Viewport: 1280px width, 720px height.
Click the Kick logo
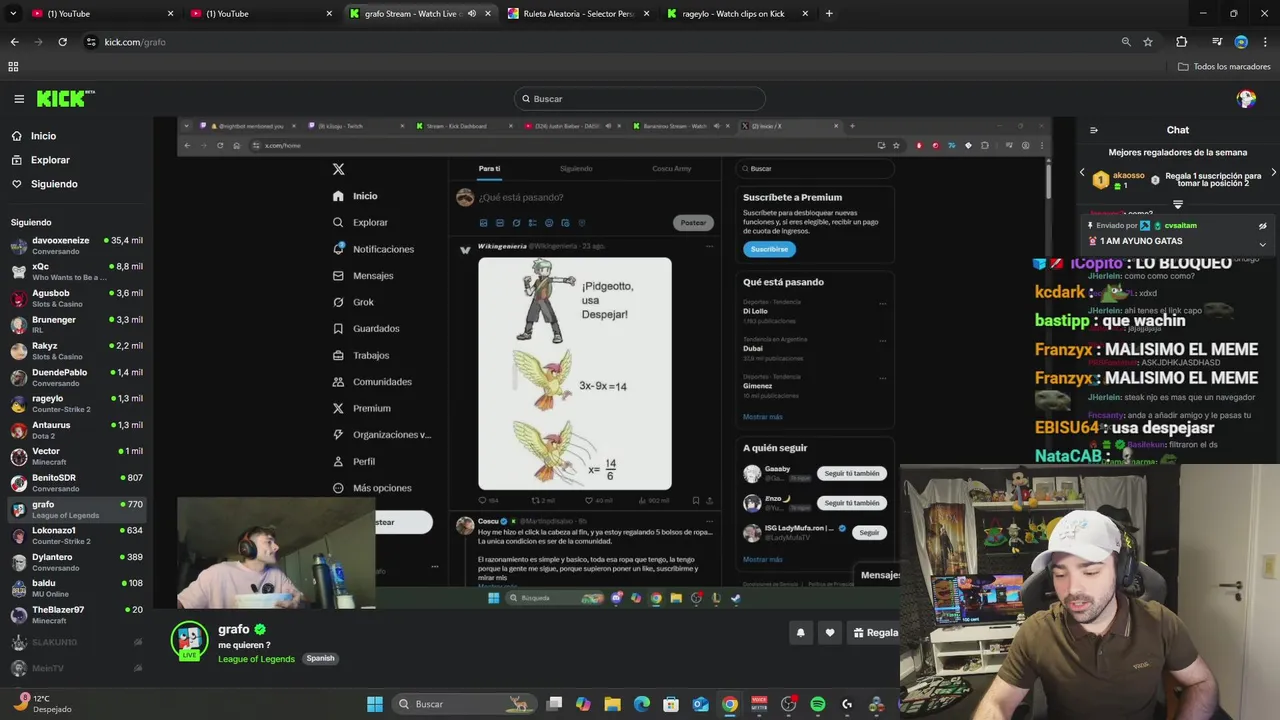click(65, 98)
